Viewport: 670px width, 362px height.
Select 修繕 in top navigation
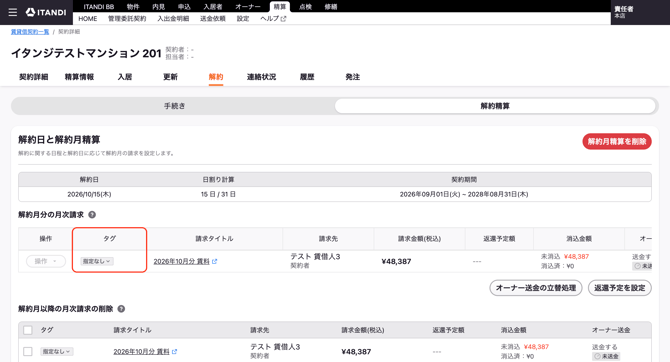click(x=331, y=7)
